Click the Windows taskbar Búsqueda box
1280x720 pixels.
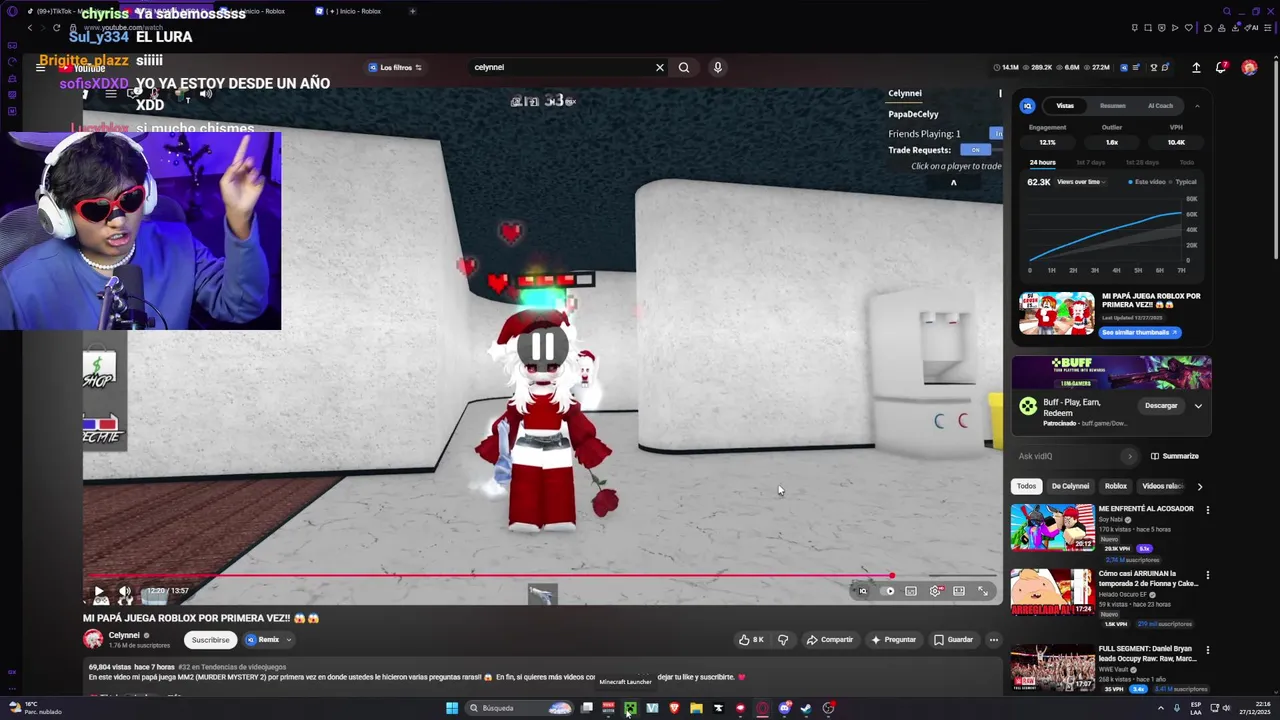tap(520, 708)
